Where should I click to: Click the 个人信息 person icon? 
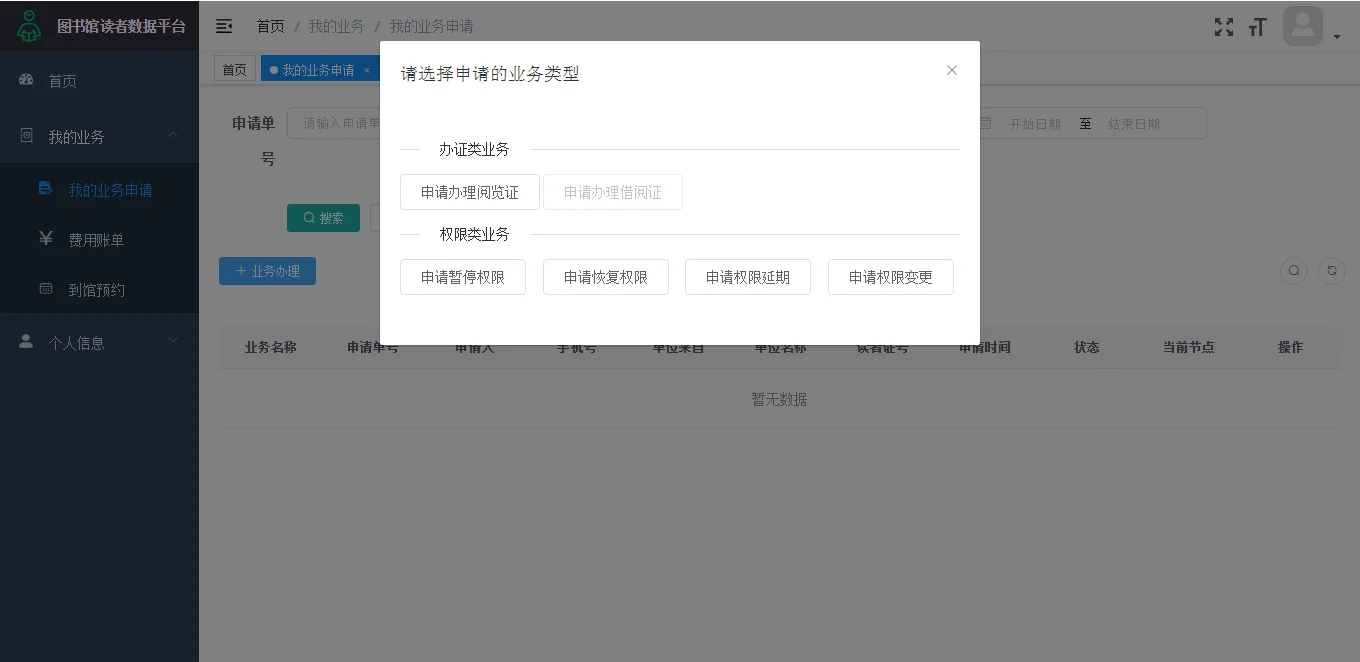[27, 342]
